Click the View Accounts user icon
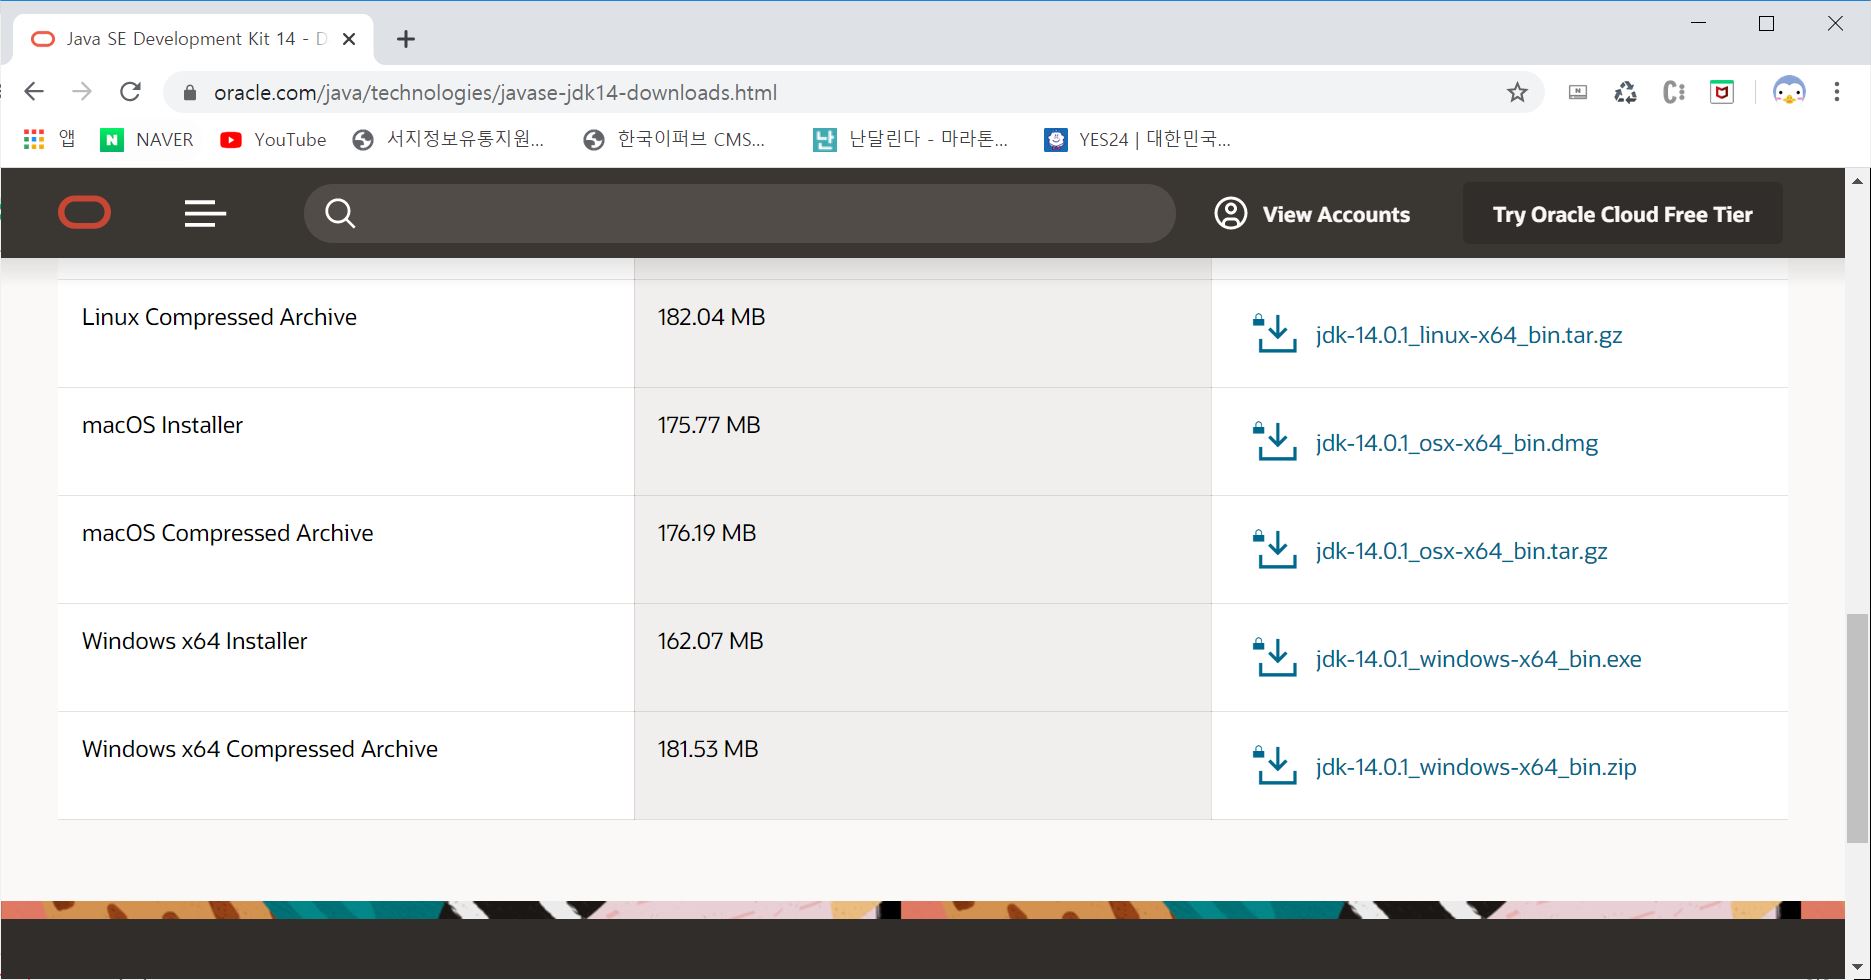This screenshot has height=980, width=1871. coord(1230,213)
